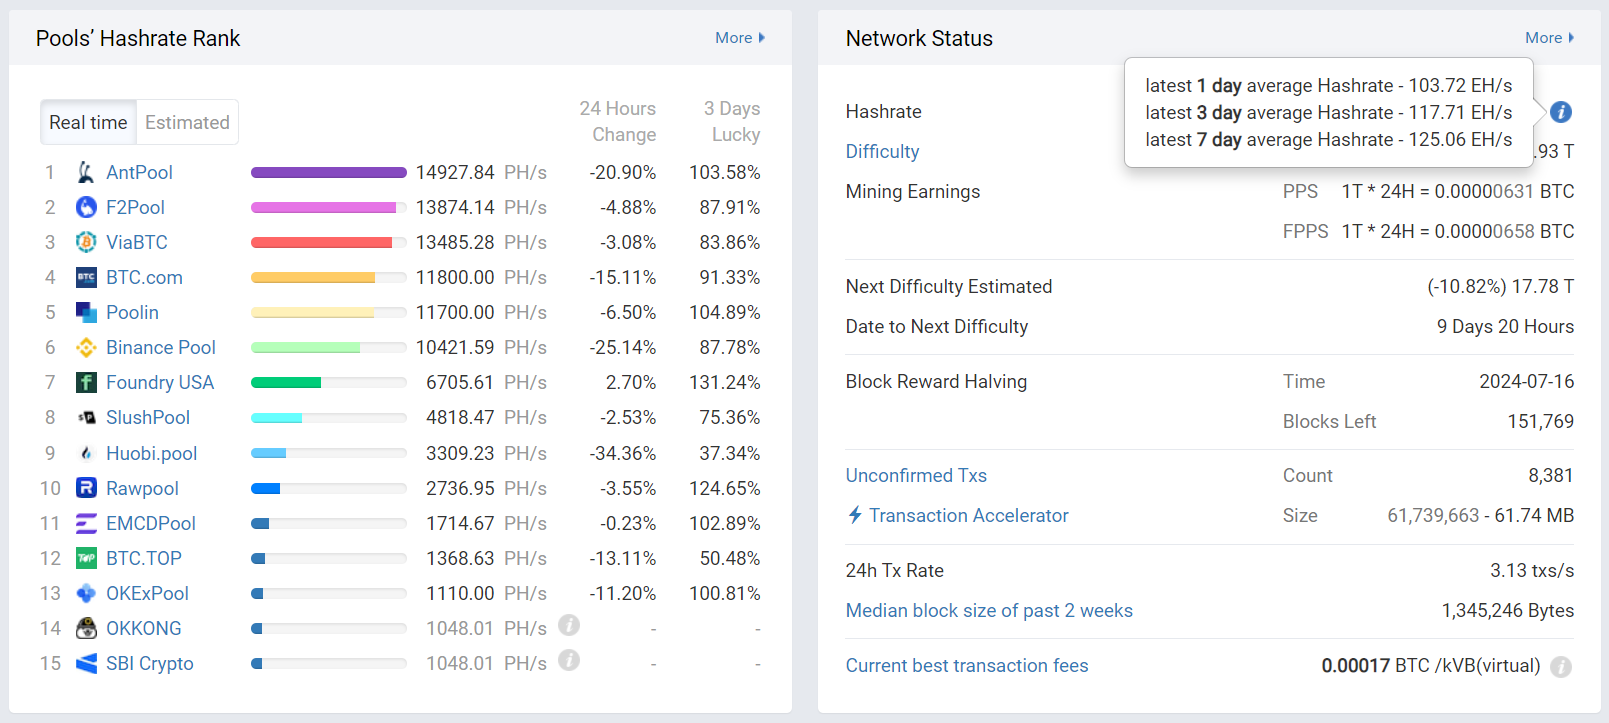Viewport: 1609px width, 723px height.
Task: Click AntPool hashrate value 14927.84
Action: pos(455,172)
